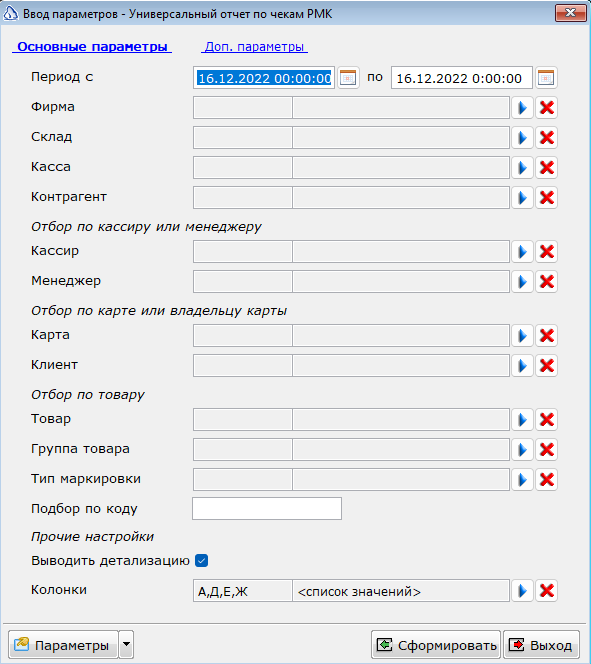Toggle the Выводить детализацию checkbox

coord(202,561)
